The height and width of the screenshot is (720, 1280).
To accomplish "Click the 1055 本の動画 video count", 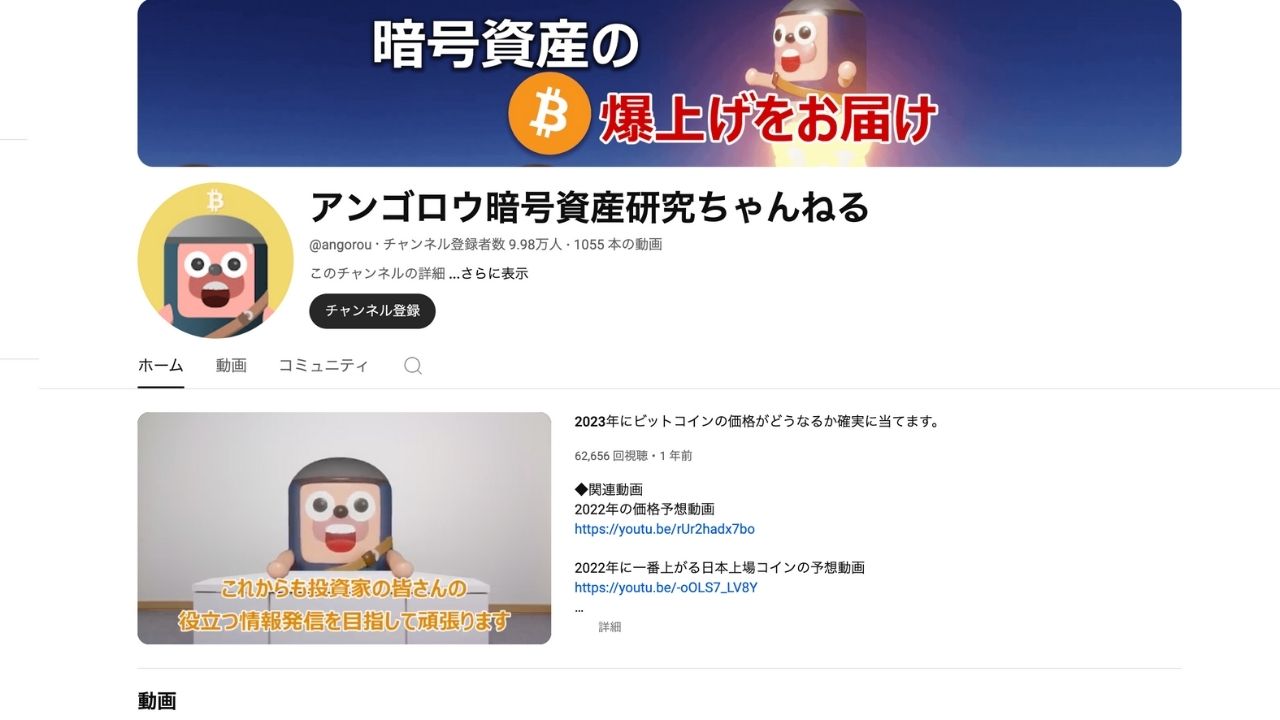I will (x=618, y=244).
